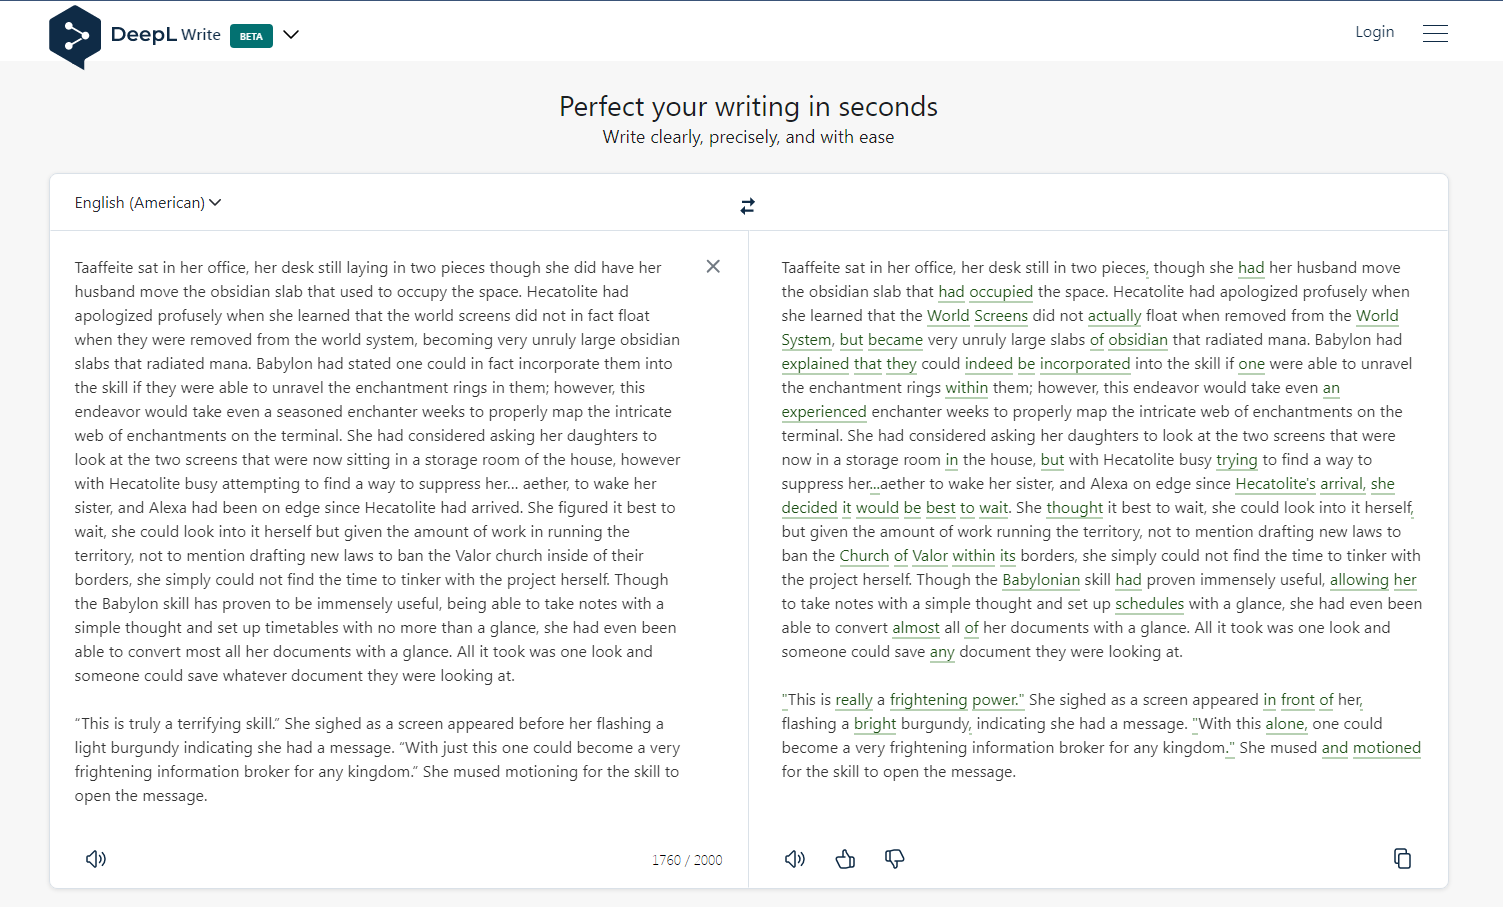Give thumbs up to the result
This screenshot has width=1503, height=907.
(x=845, y=859)
